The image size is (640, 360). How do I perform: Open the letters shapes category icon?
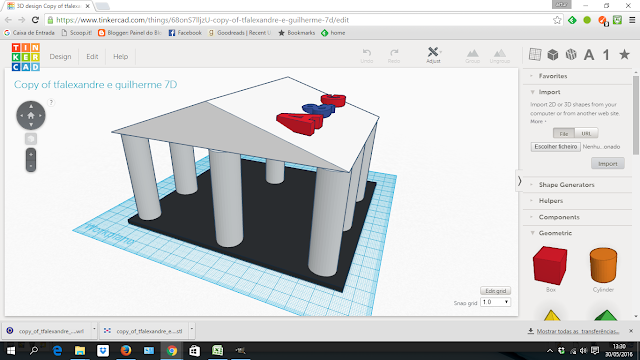pyautogui.click(x=589, y=55)
